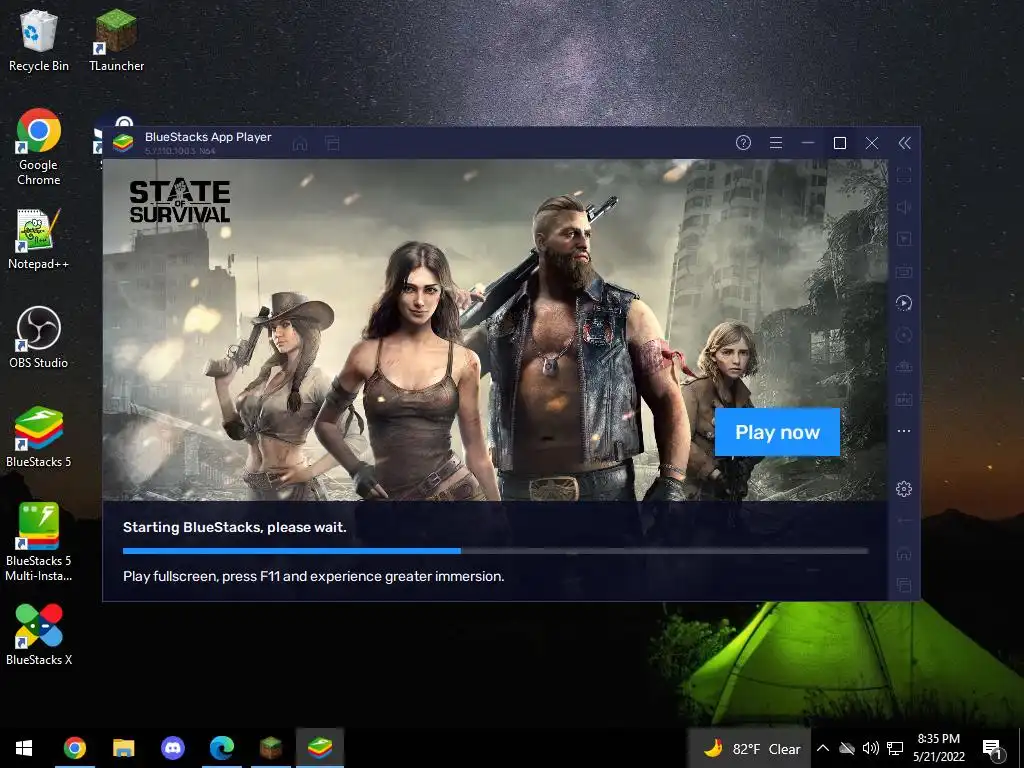
Task: Select the TLauncher desktop icon
Action: [116, 42]
